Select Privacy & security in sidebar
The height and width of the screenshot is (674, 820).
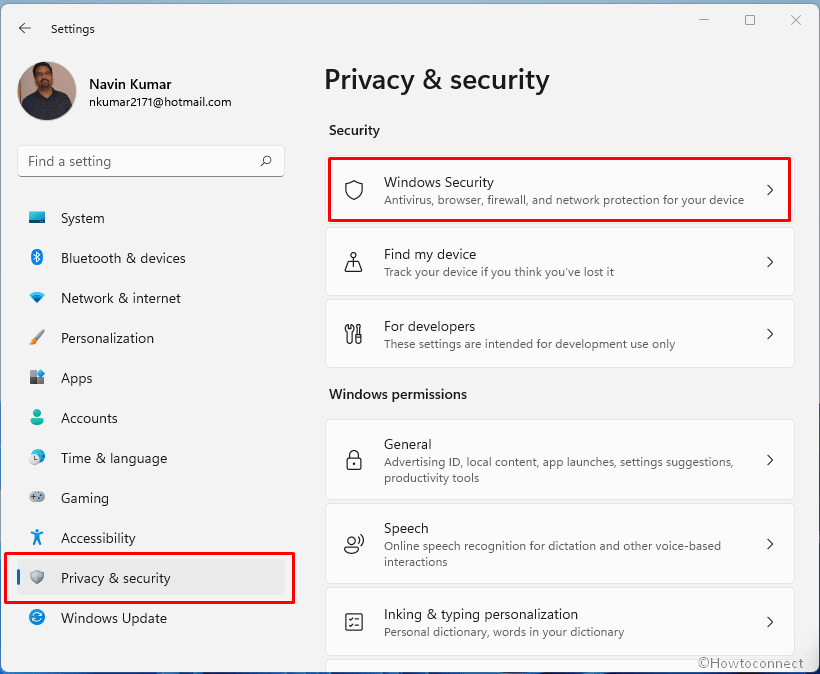tap(151, 578)
